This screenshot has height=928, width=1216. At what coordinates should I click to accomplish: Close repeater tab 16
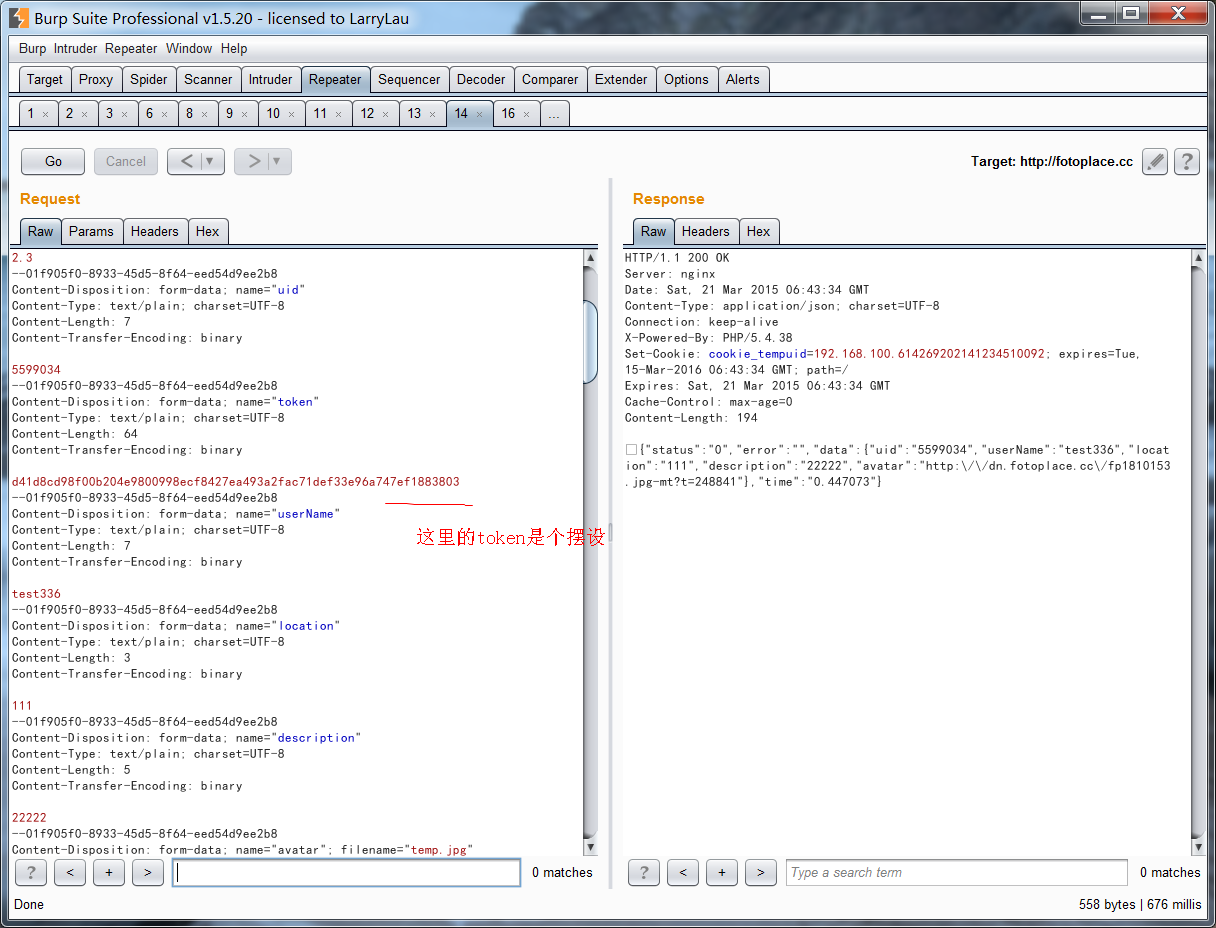click(526, 115)
